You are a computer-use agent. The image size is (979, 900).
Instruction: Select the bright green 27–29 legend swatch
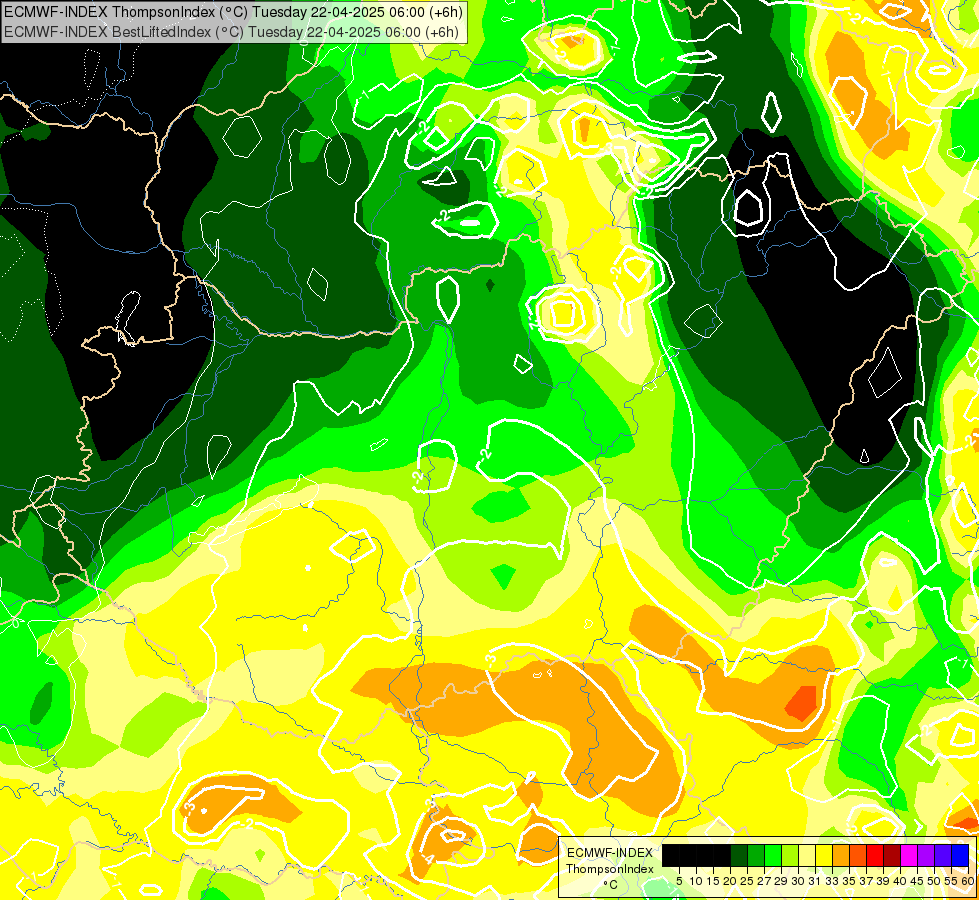[x=773, y=856]
